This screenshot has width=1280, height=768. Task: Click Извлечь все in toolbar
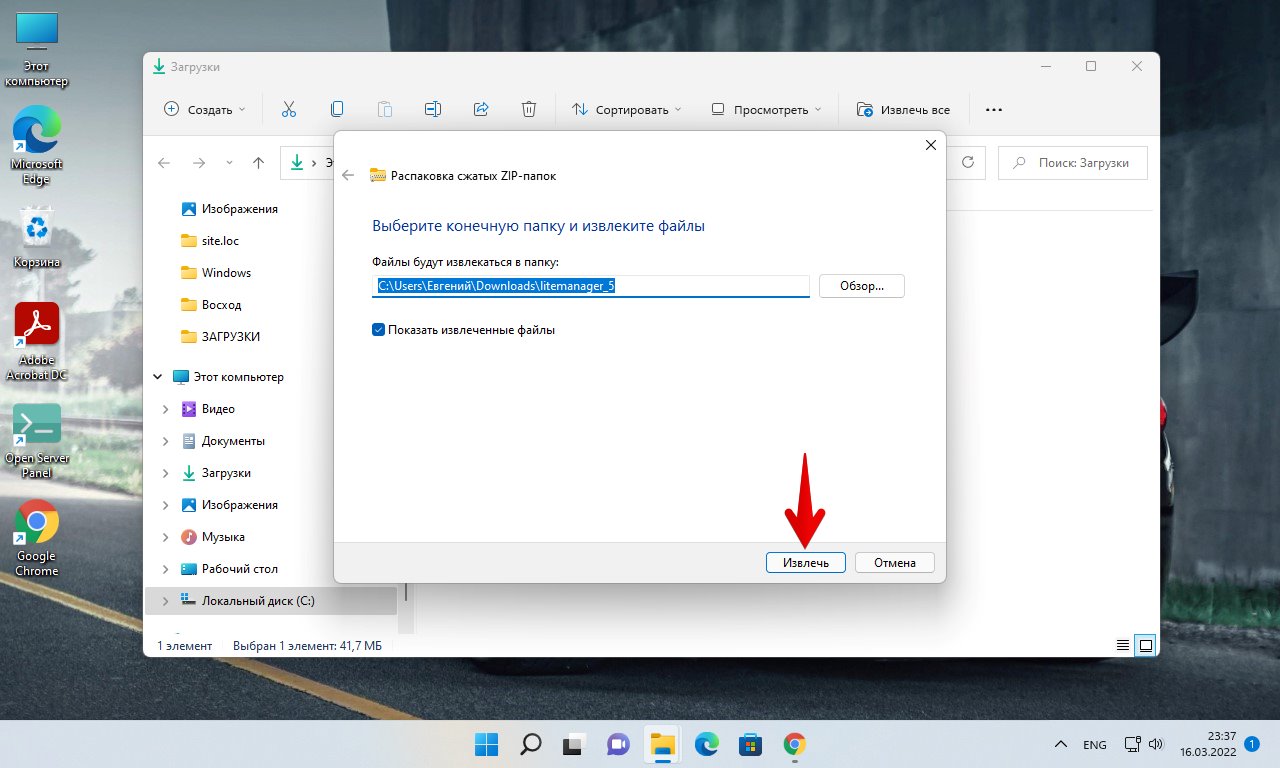tap(903, 109)
